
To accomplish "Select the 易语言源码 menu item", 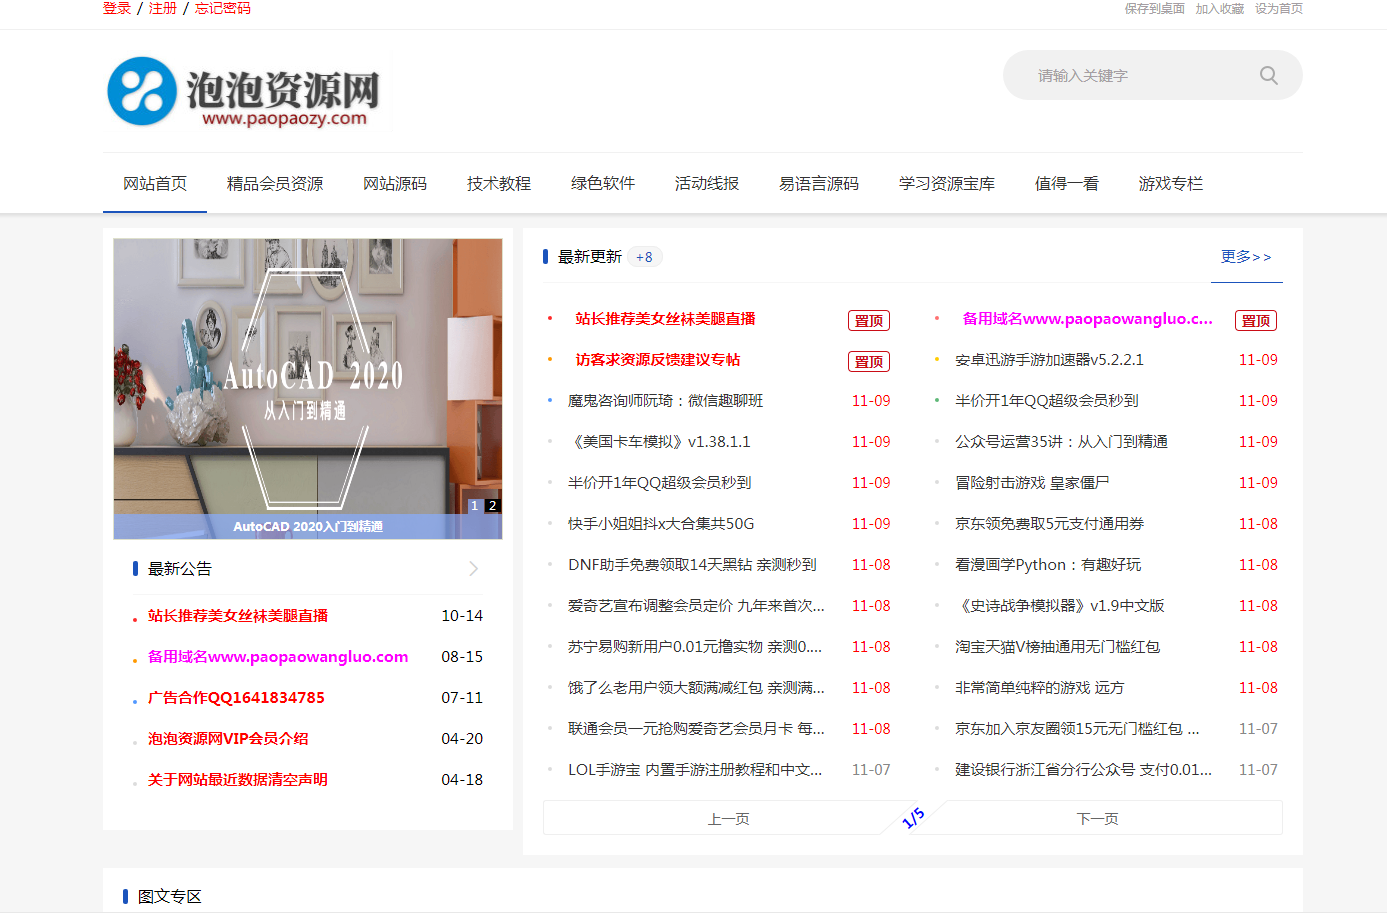I will [x=818, y=184].
